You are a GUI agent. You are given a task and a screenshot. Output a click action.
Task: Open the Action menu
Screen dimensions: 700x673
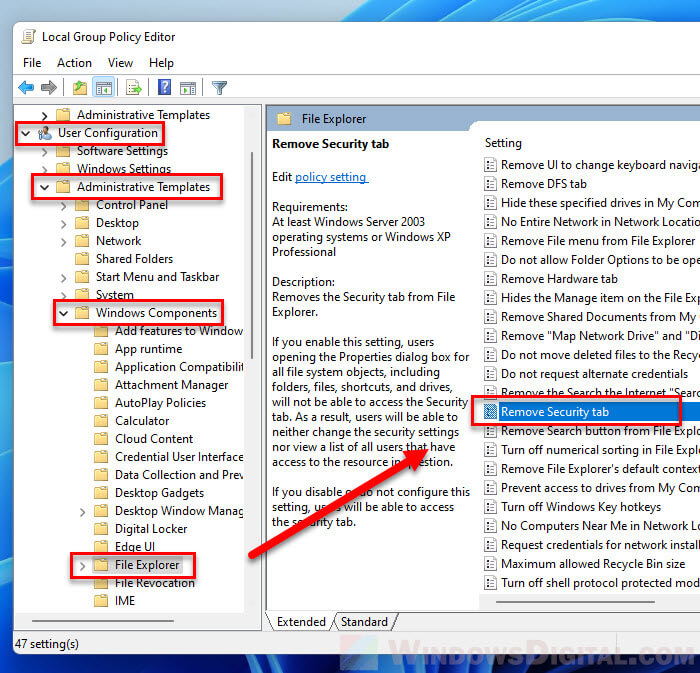click(74, 63)
